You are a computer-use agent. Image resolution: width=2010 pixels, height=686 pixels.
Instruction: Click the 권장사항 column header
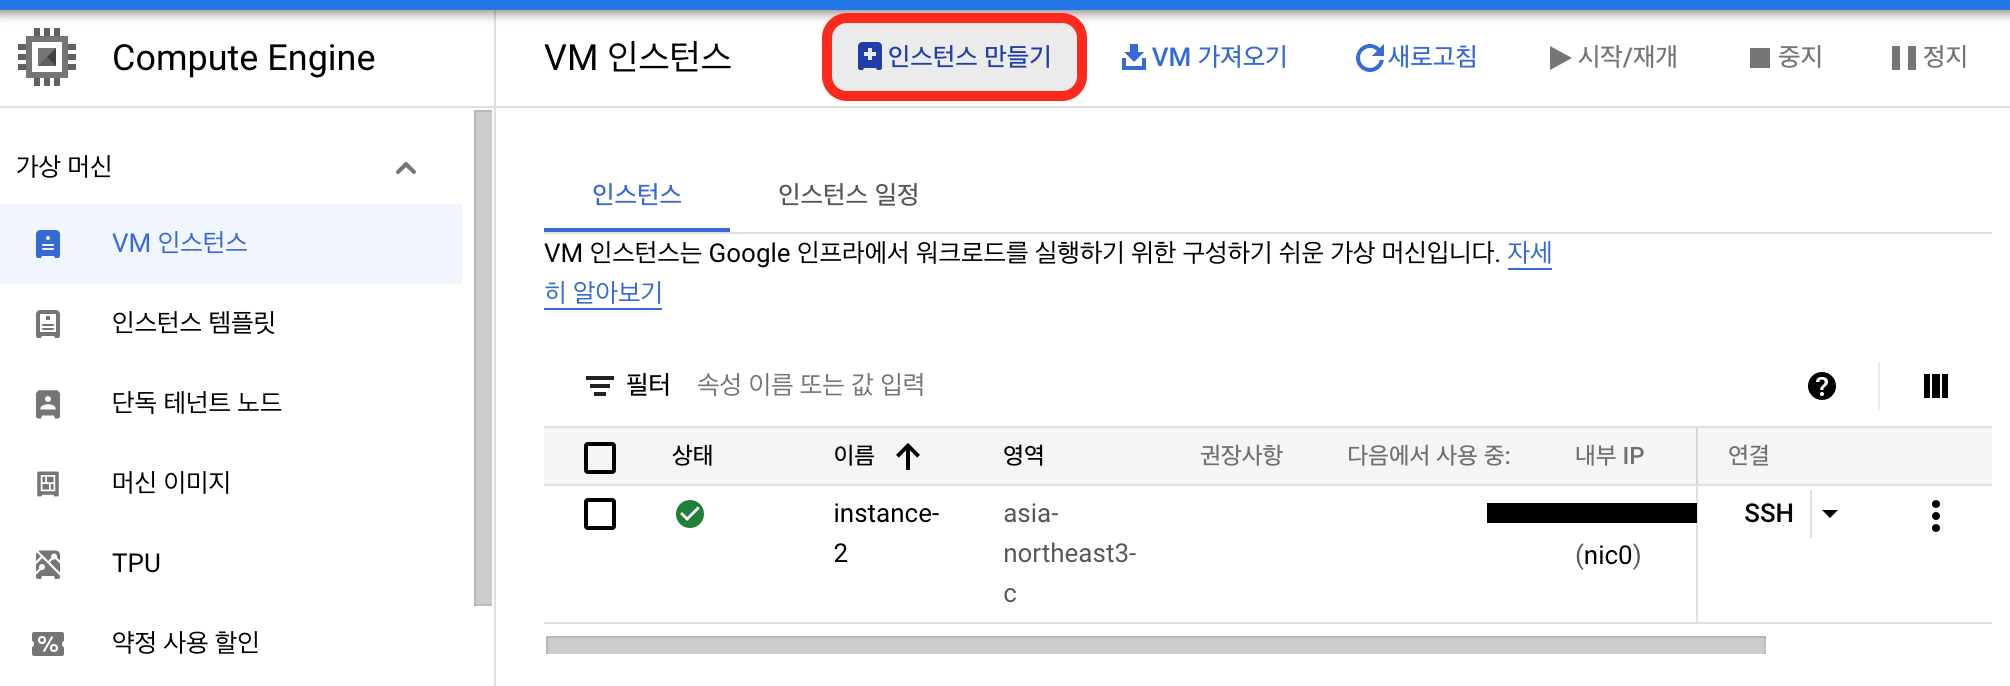coord(1241,456)
